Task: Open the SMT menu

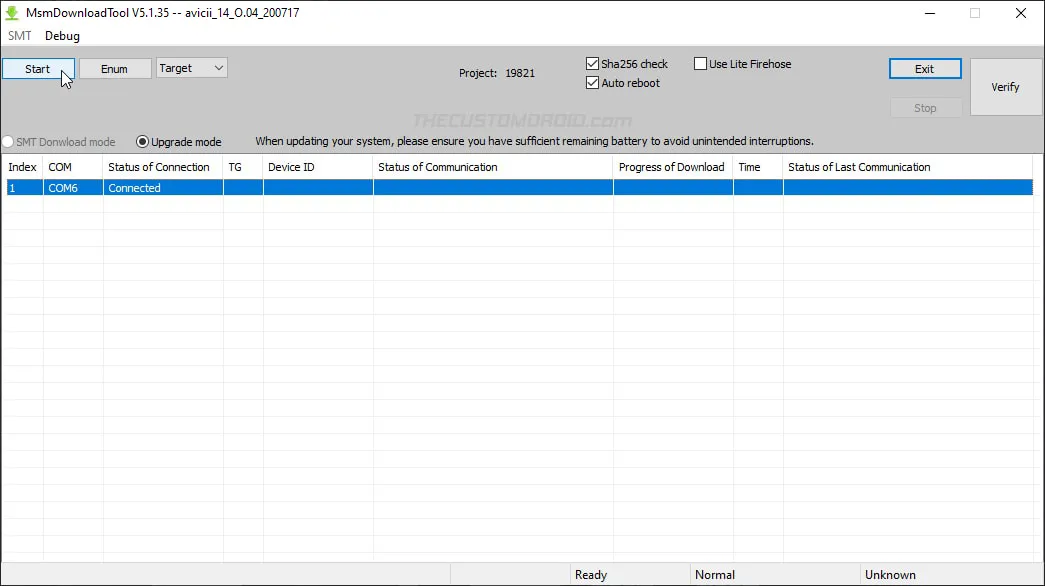Action: click(19, 35)
